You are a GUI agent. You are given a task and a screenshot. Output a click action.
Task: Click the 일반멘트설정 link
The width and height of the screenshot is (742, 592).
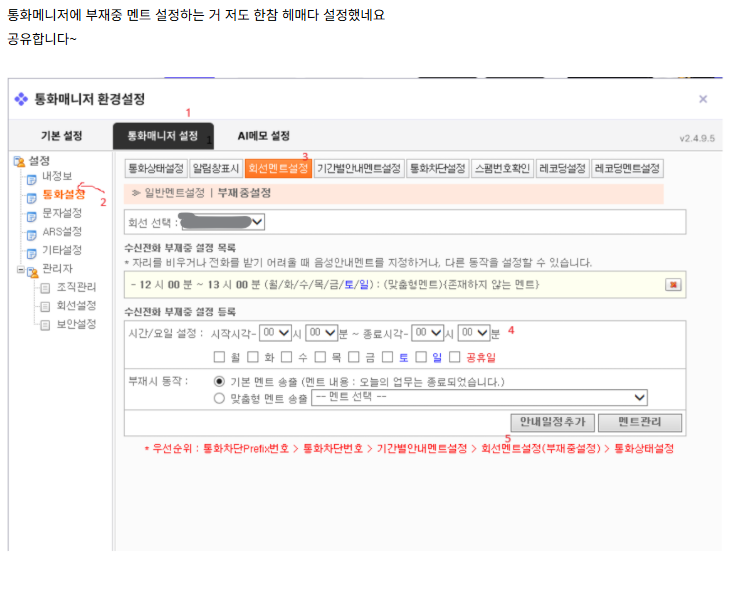pyautogui.click(x=175, y=193)
